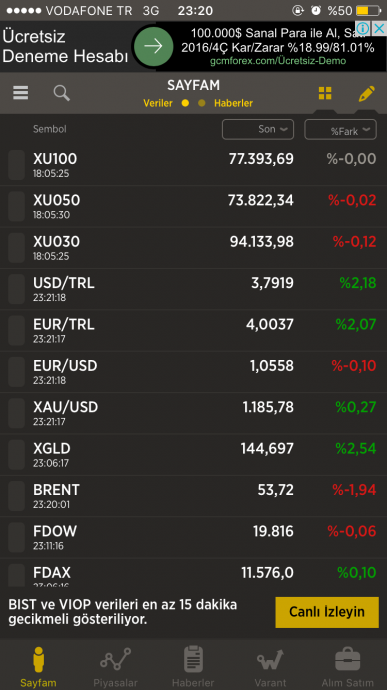The height and width of the screenshot is (690, 387).
Task: Tap the search magnifier icon
Action: pyautogui.click(x=62, y=93)
